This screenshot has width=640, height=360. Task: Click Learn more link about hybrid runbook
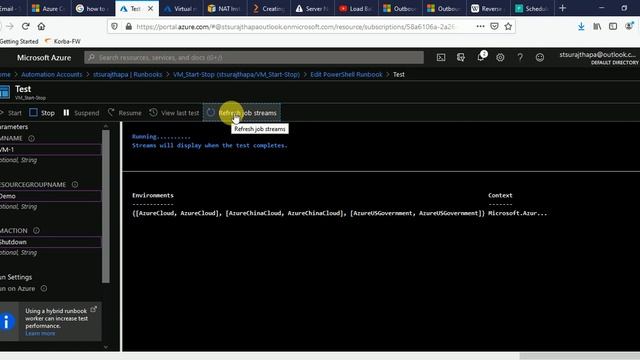(x=40, y=333)
